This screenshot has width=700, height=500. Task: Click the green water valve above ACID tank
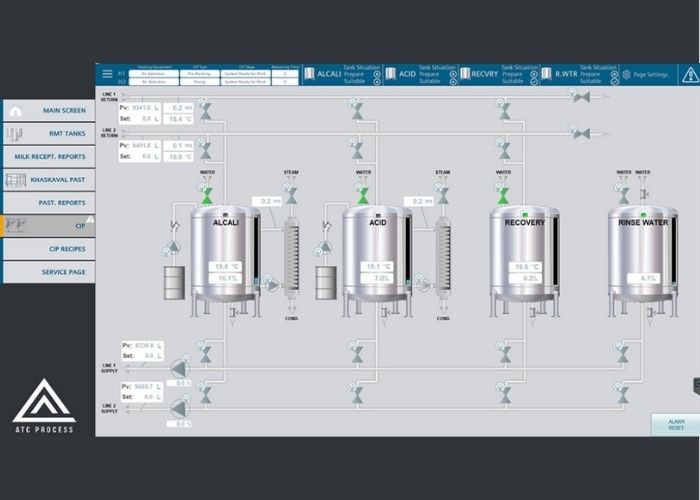click(x=363, y=198)
